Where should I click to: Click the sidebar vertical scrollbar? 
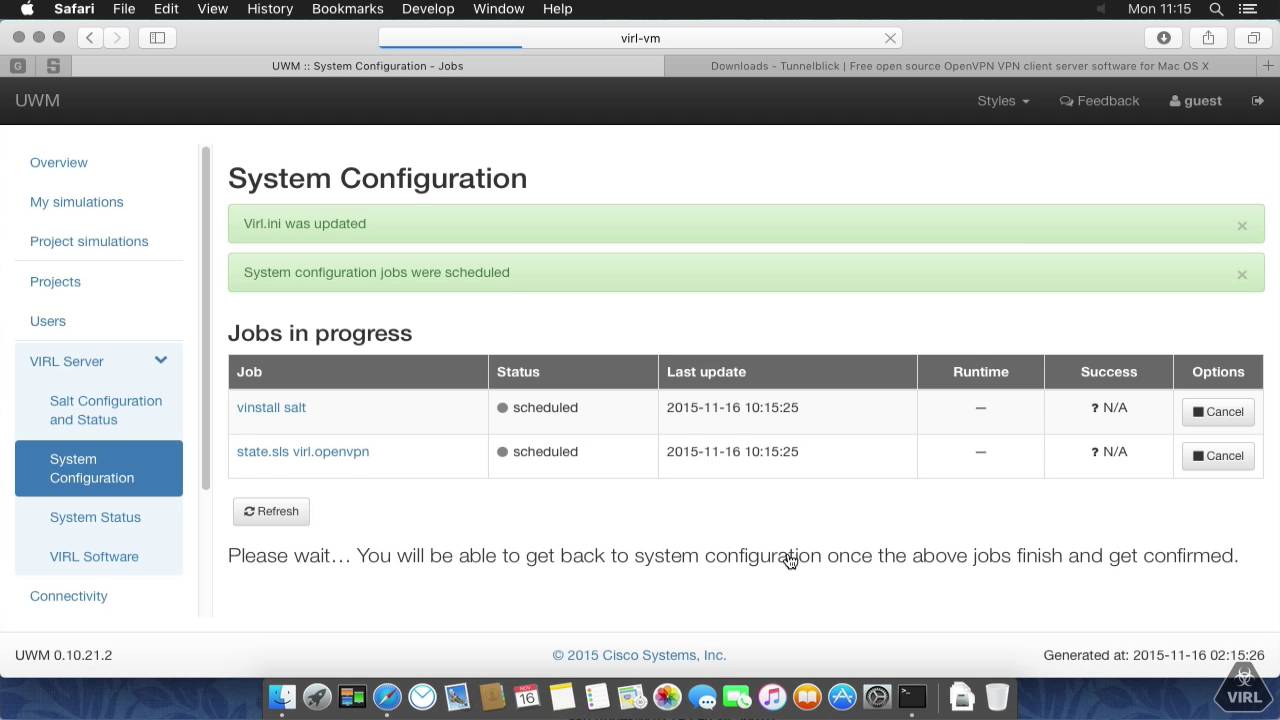206,318
